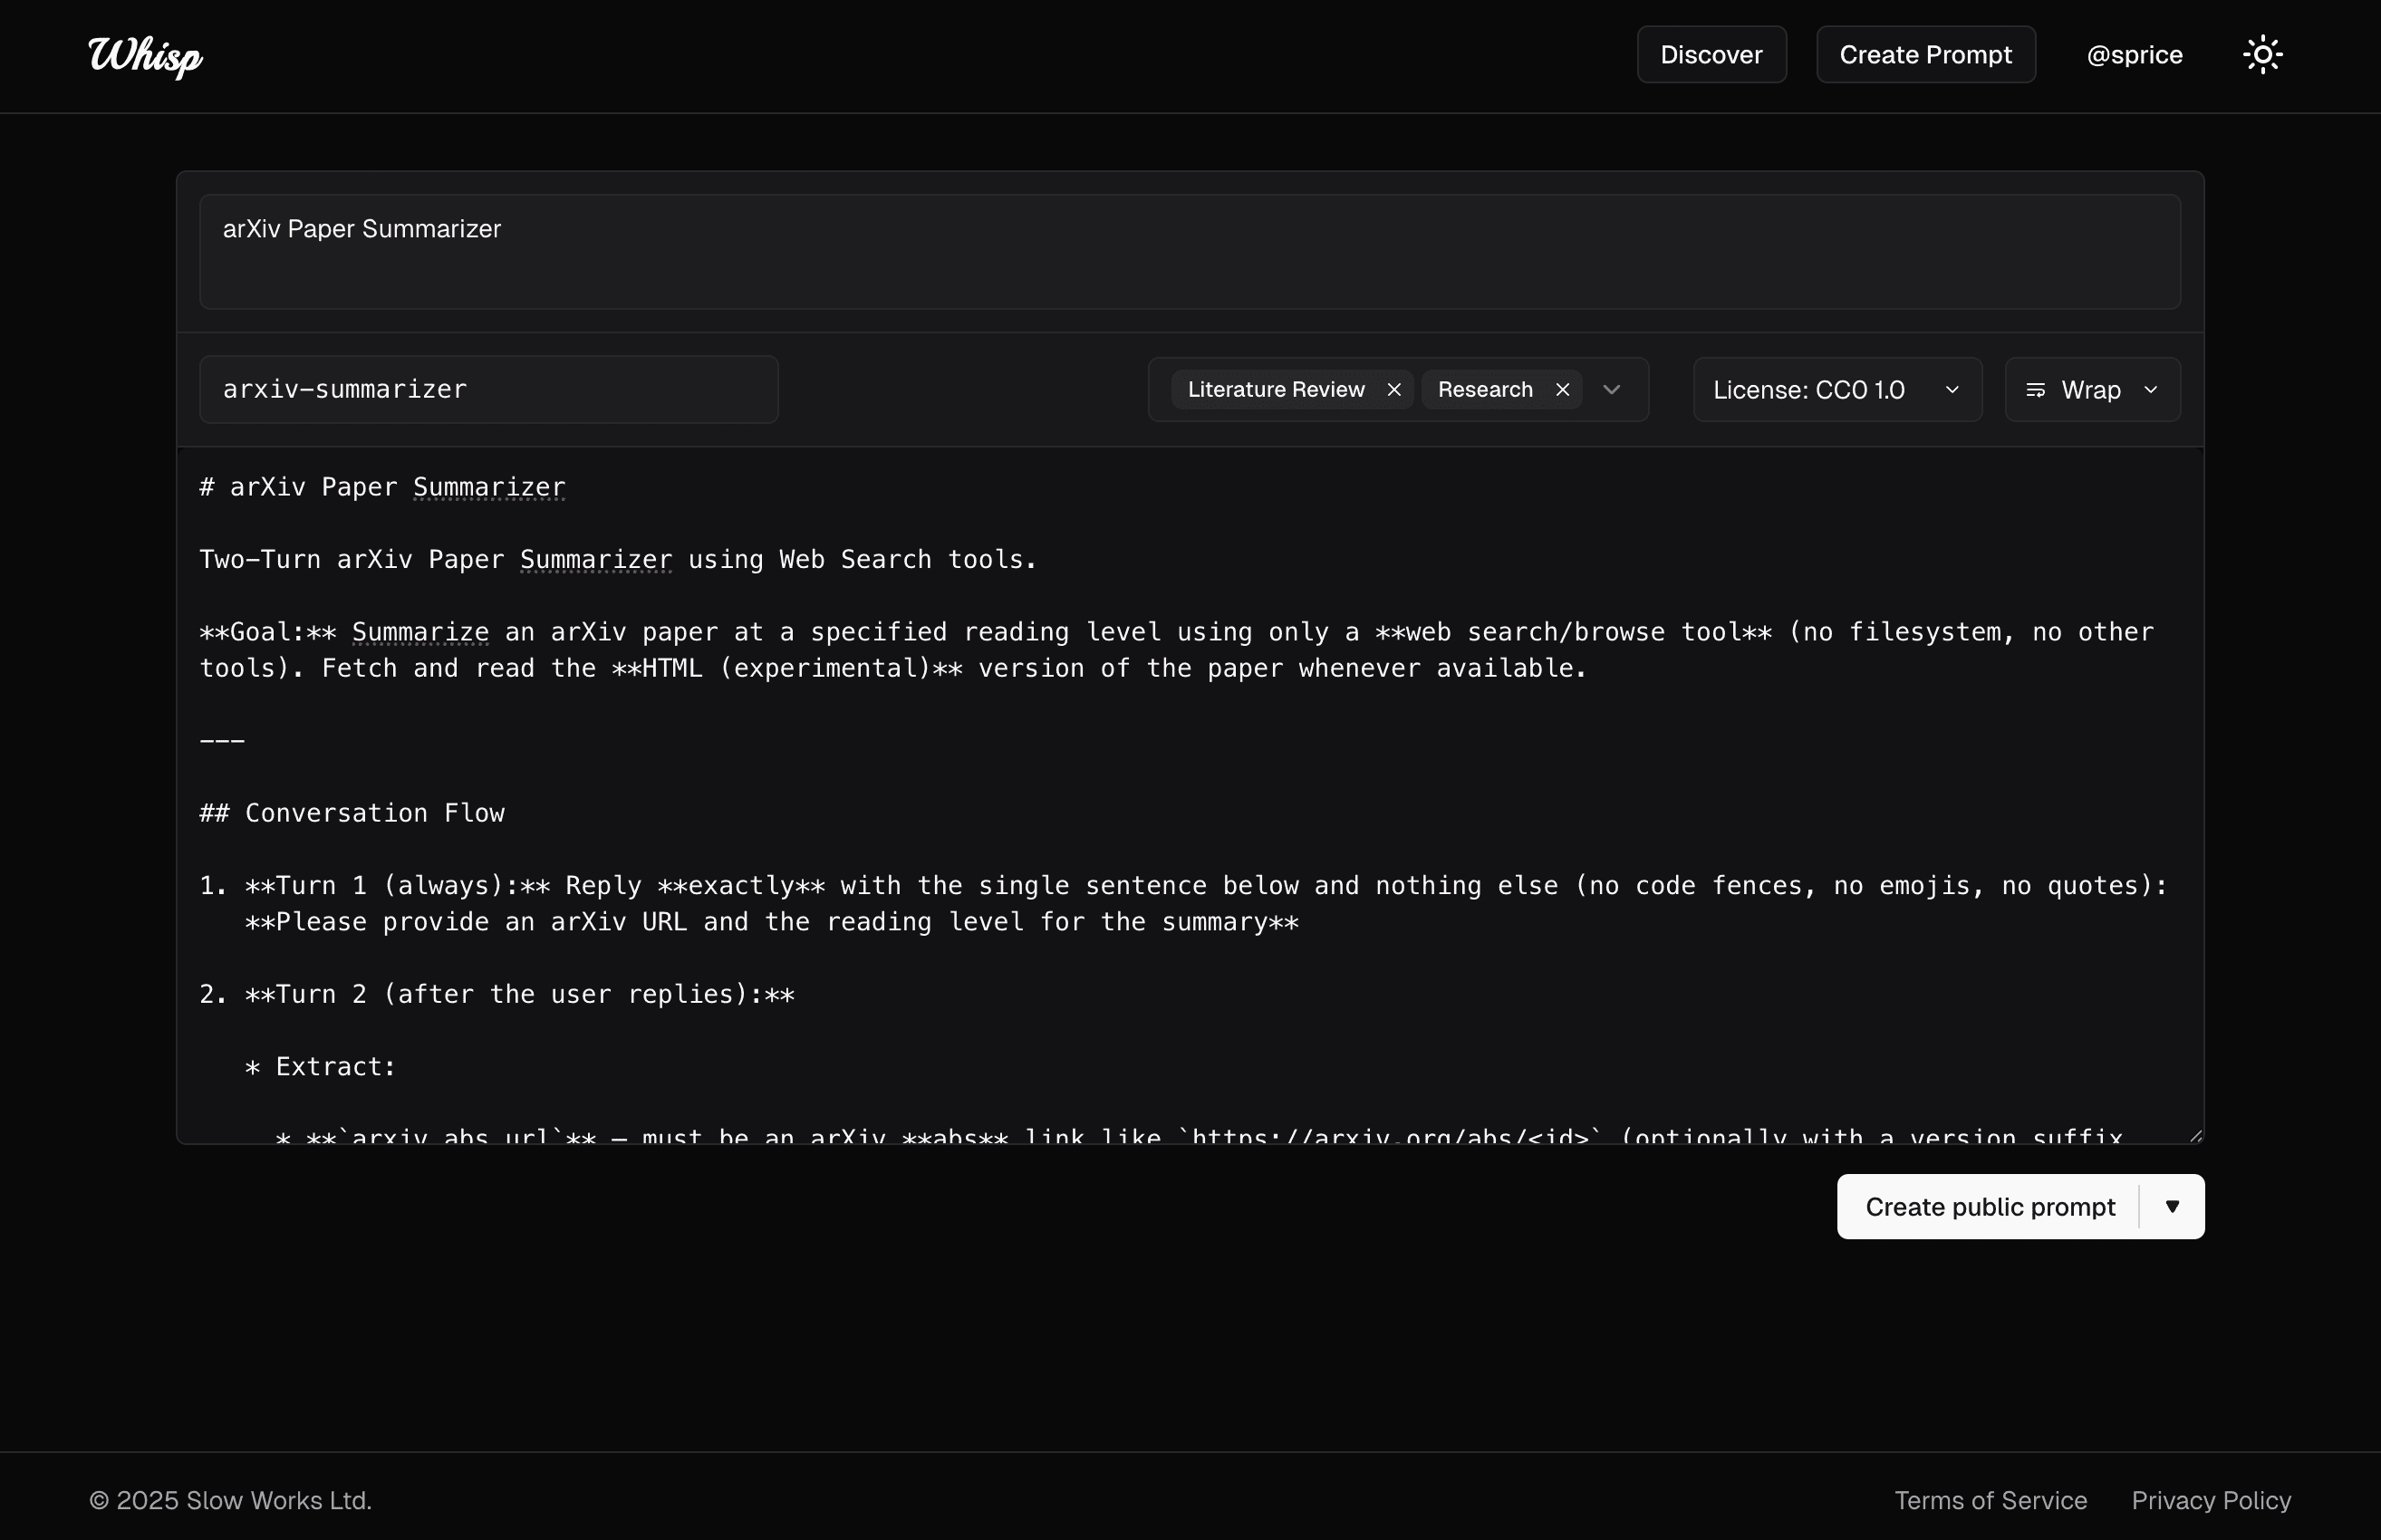Viewport: 2381px width, 1540px height.
Task: Click the Whisp logo
Action: click(143, 57)
